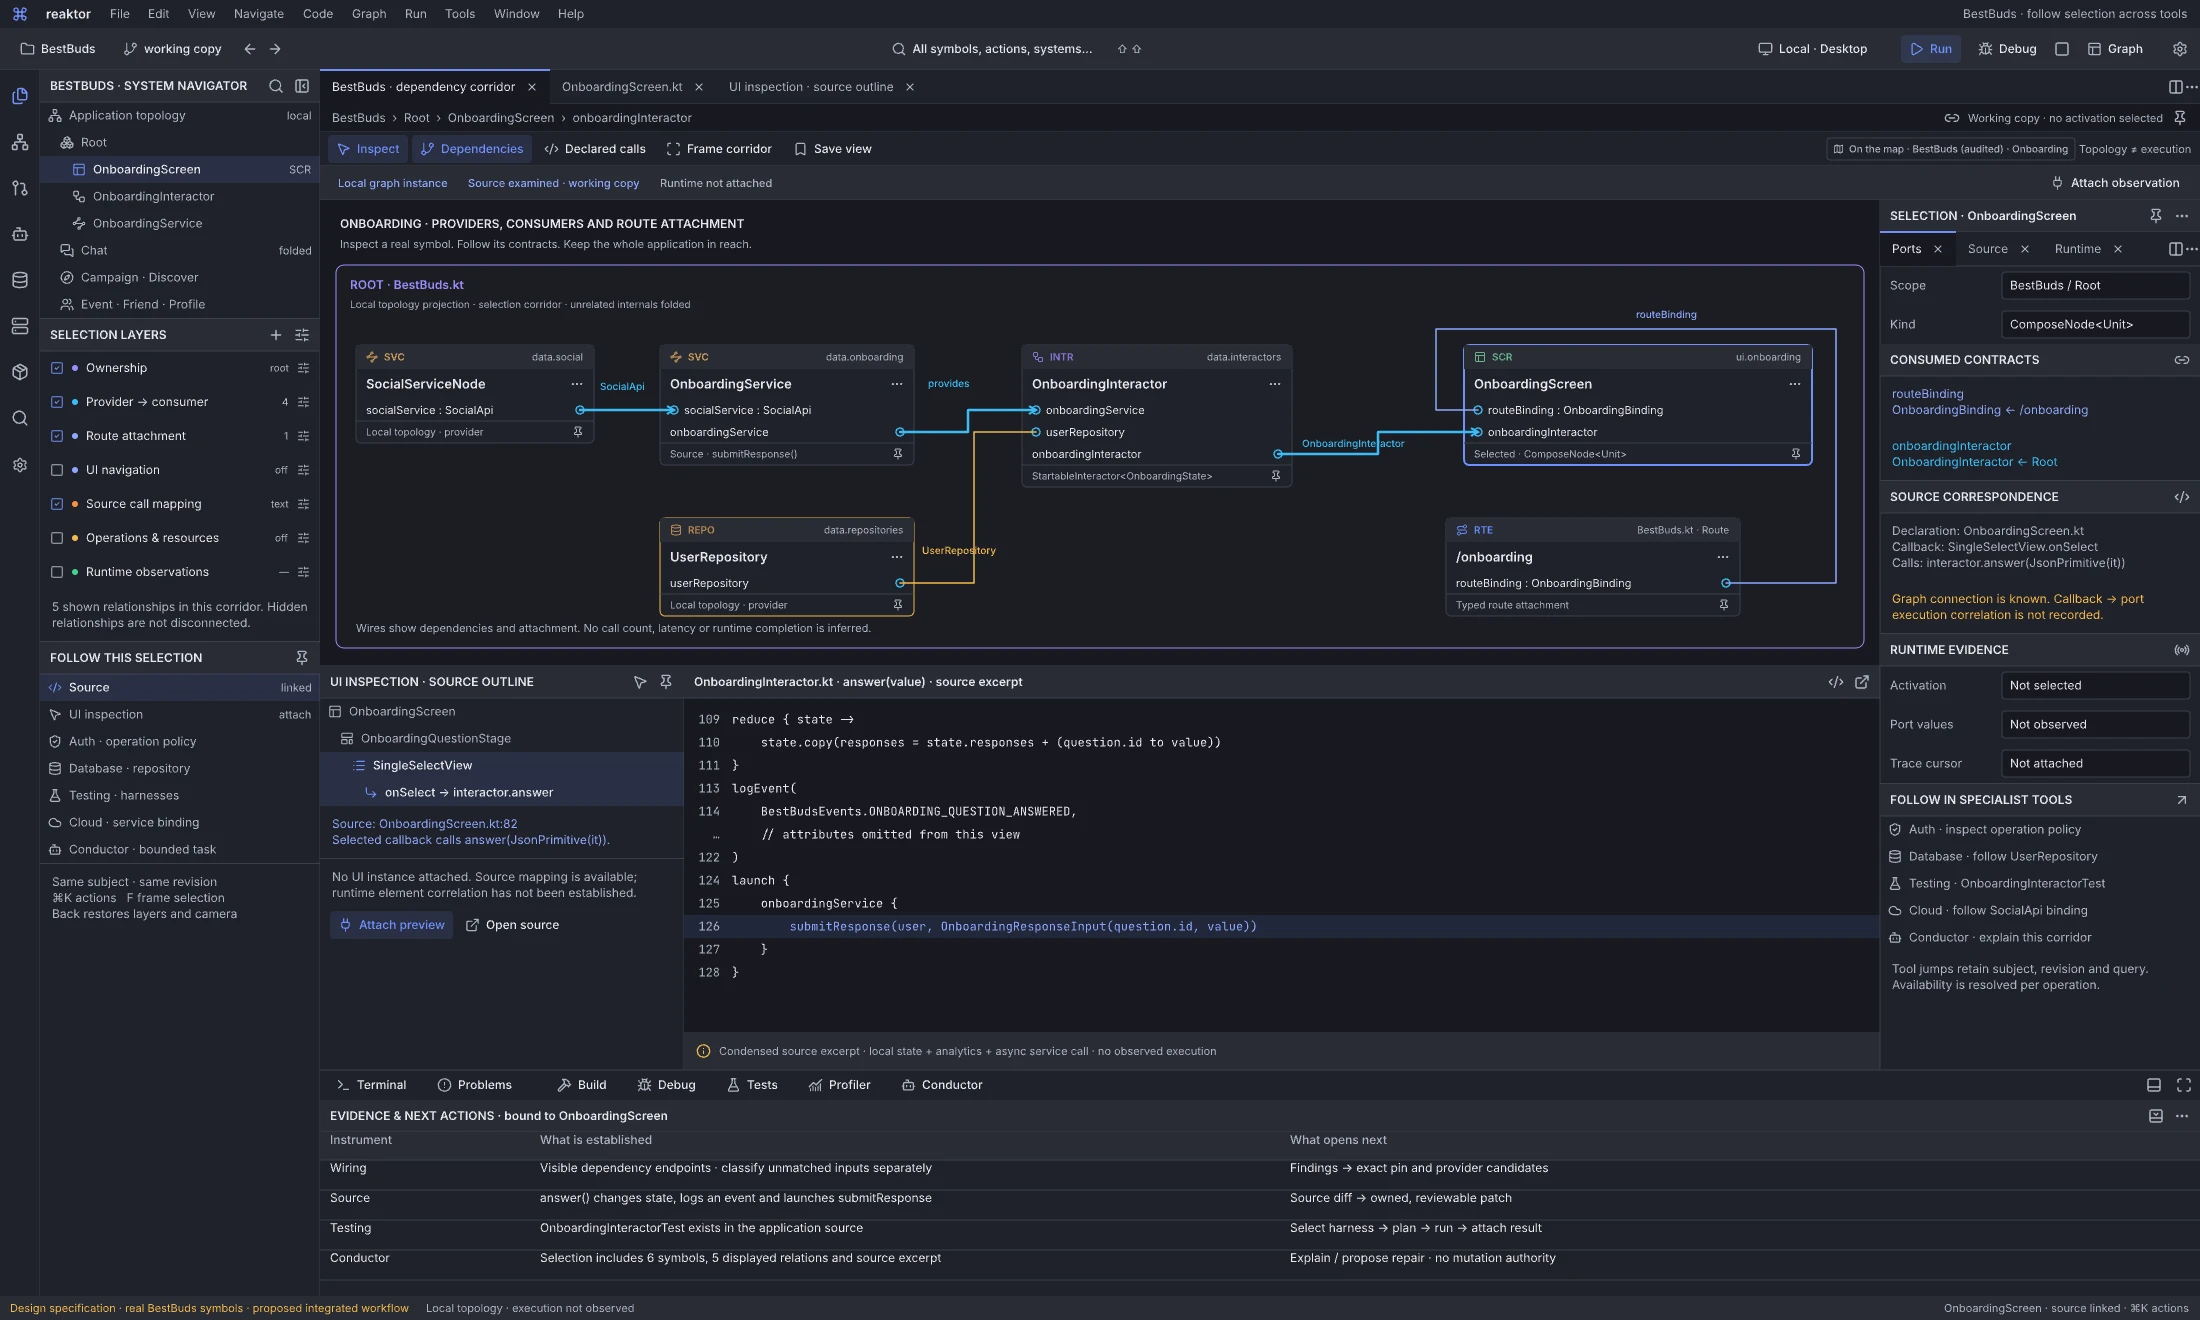
Task: Open the Activation Not selected dropdown
Action: point(2095,686)
